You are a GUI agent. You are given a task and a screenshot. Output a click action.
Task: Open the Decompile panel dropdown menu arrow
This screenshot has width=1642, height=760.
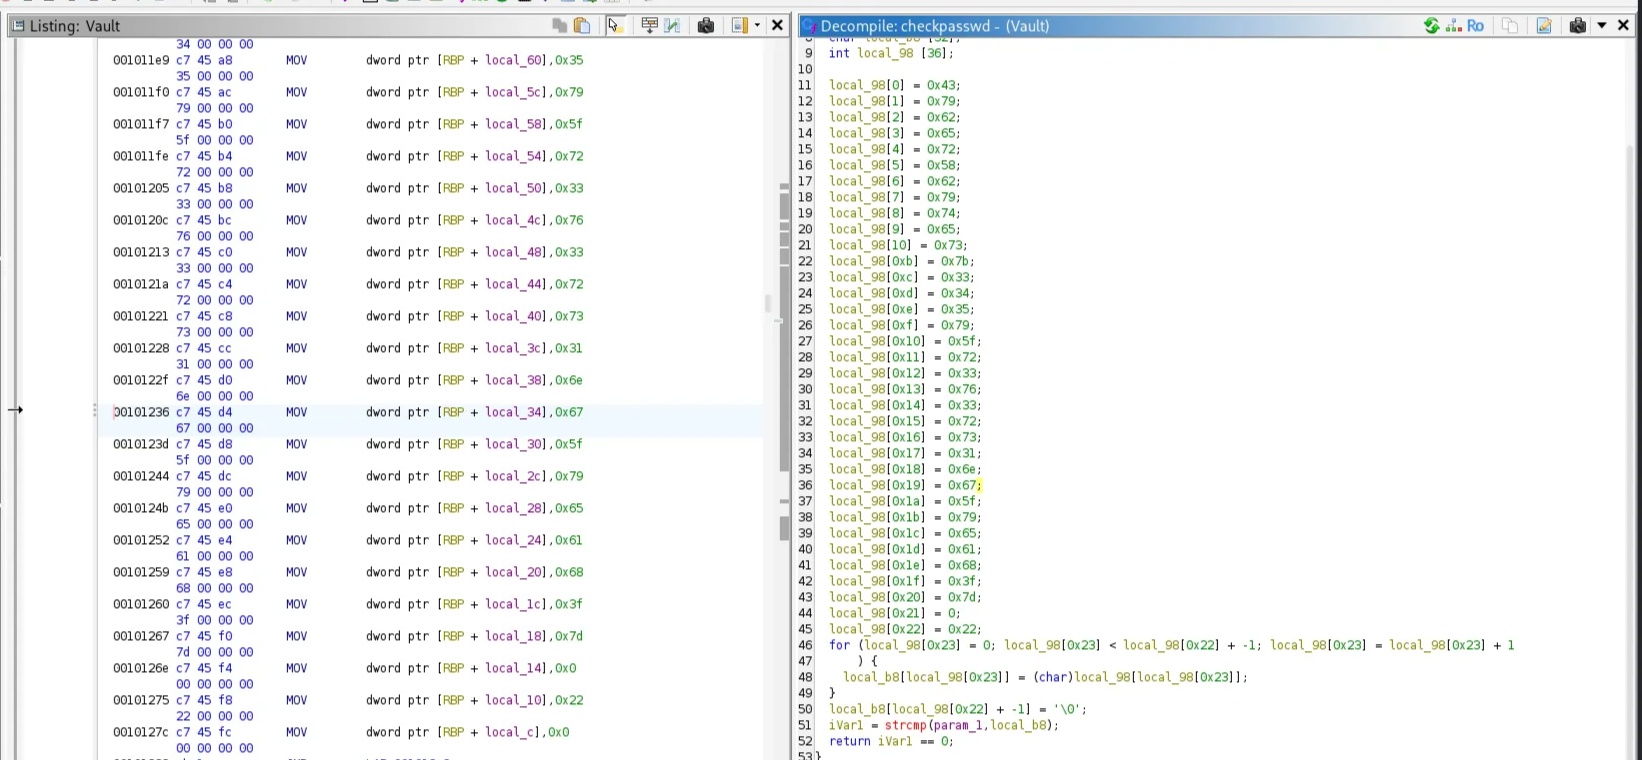(x=1601, y=26)
